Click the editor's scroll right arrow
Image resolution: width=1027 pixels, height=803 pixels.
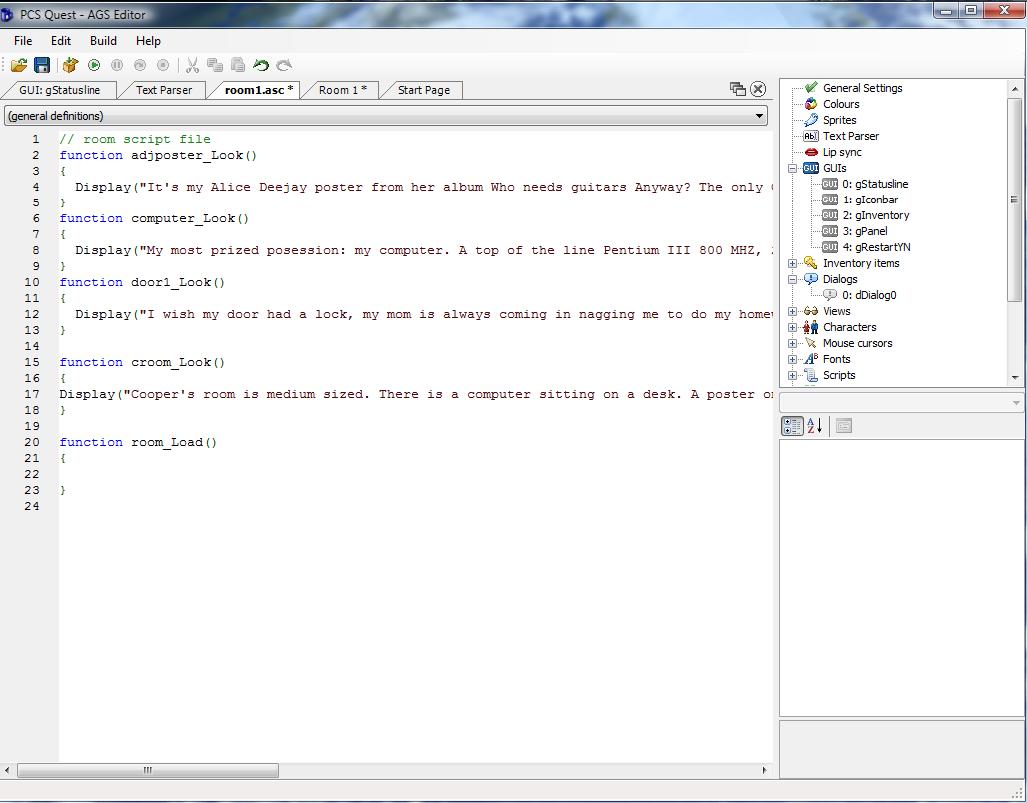(764, 770)
